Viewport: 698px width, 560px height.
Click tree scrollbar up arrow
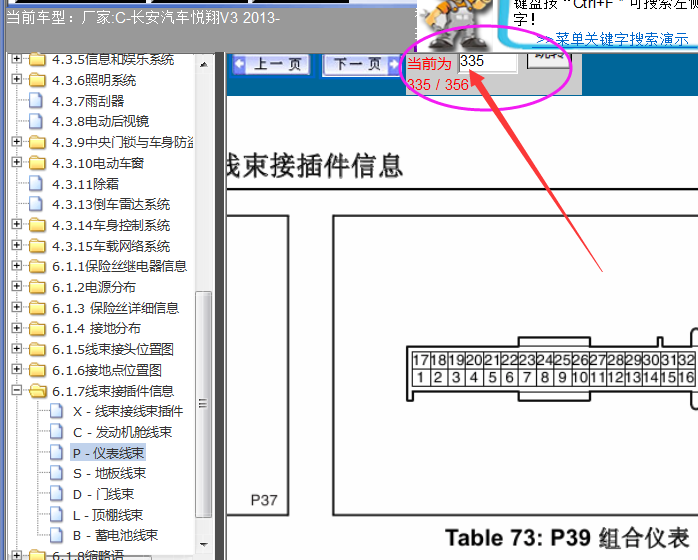point(204,65)
